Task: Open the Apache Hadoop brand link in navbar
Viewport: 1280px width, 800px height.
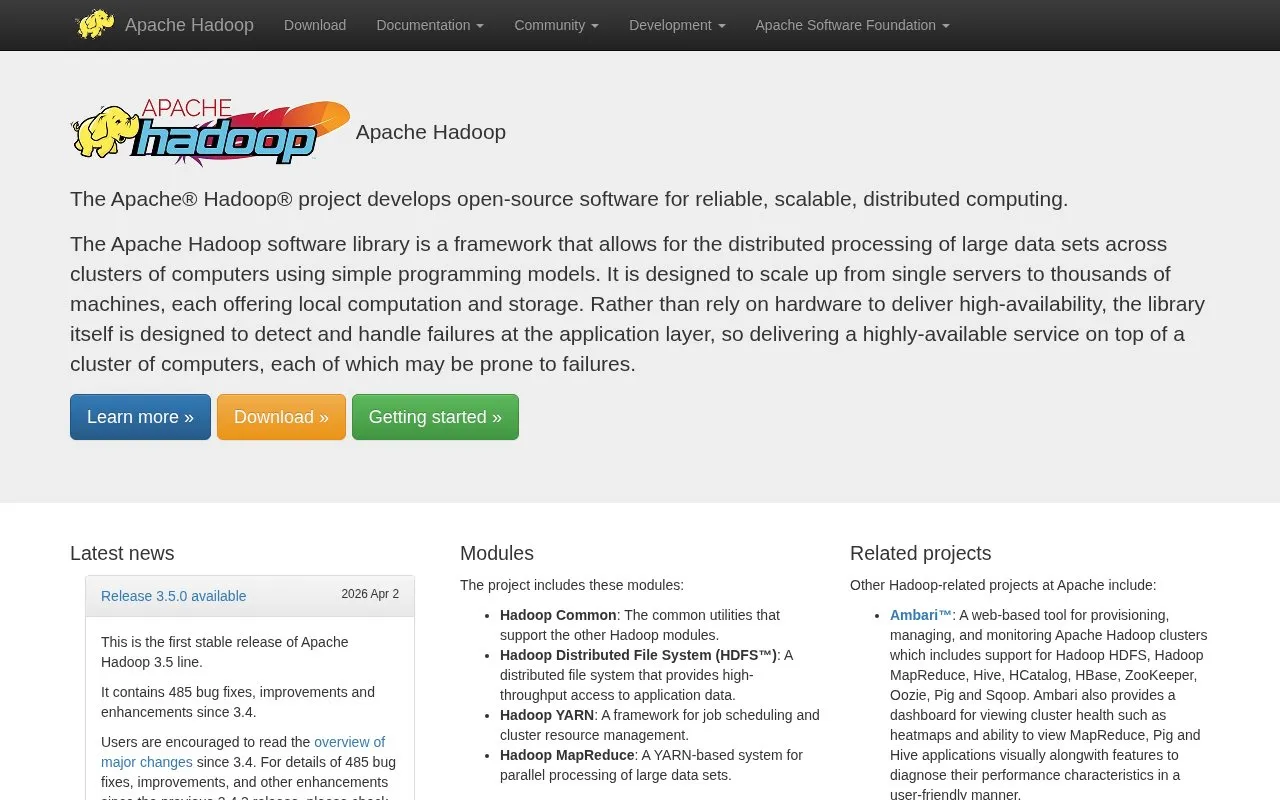Action: click(x=189, y=25)
